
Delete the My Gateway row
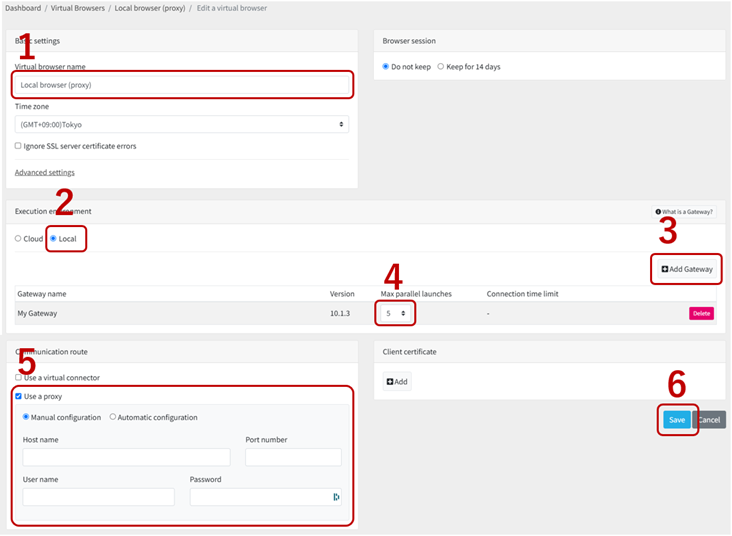click(701, 313)
